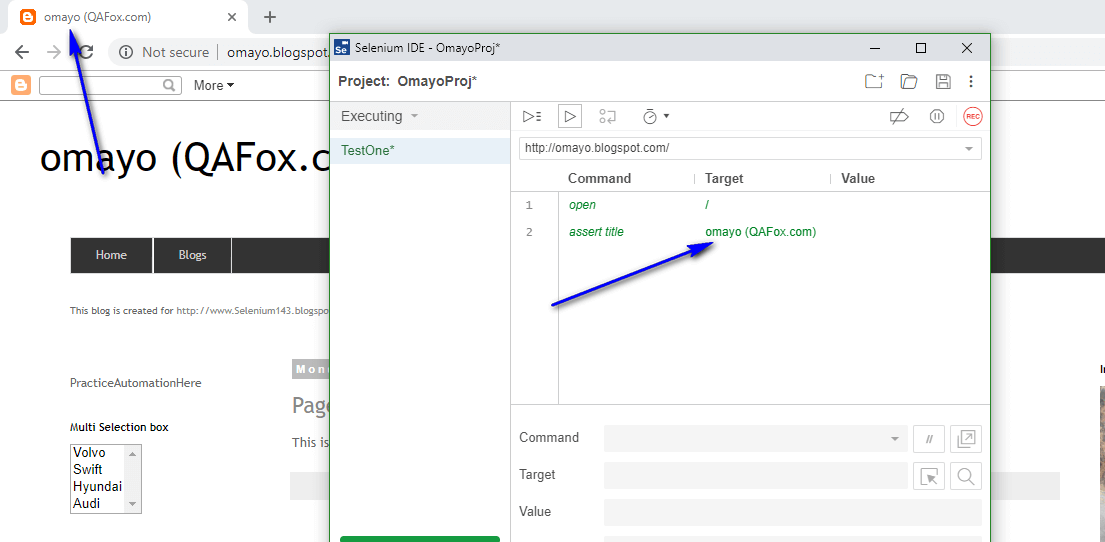Toggle enable/disable command slashes button
Screen dimensions: 1105x542
tap(929, 438)
